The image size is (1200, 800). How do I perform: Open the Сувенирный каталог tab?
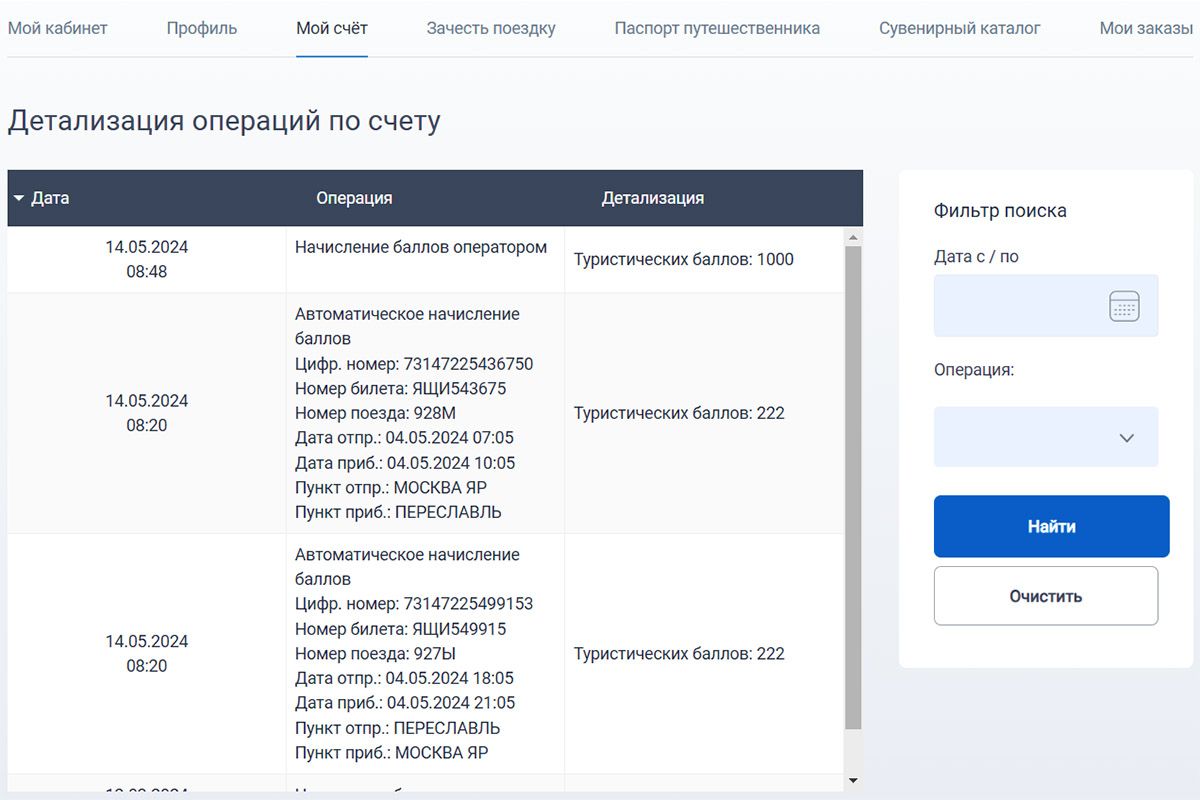tap(959, 28)
